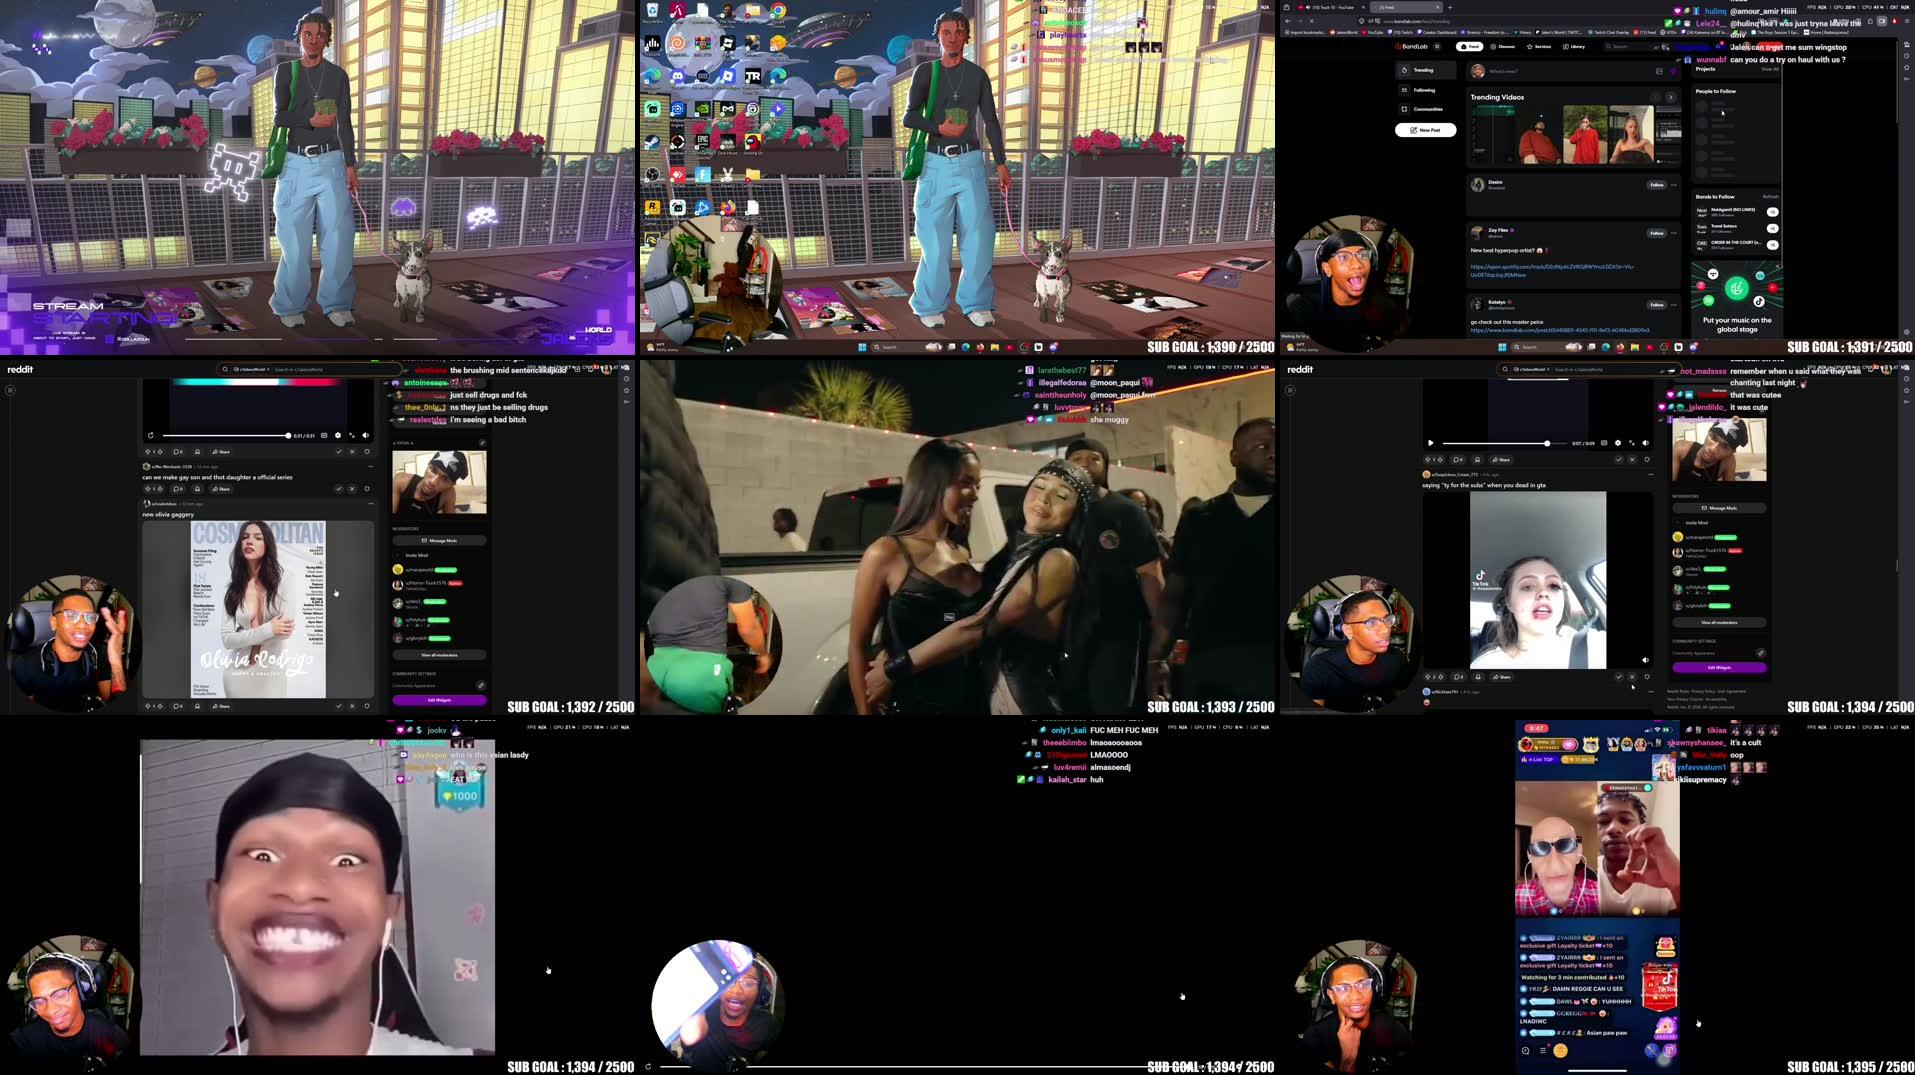Launch Steam from the desktop
The width and height of the screenshot is (1915, 1075).
(x=654, y=140)
